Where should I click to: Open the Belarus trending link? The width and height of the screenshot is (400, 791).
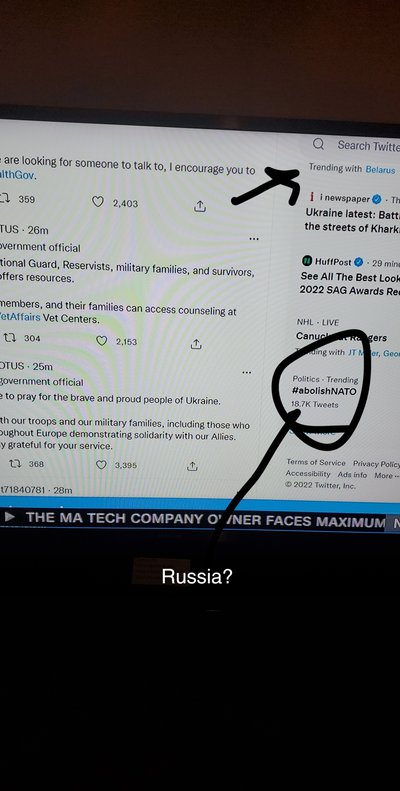380,170
